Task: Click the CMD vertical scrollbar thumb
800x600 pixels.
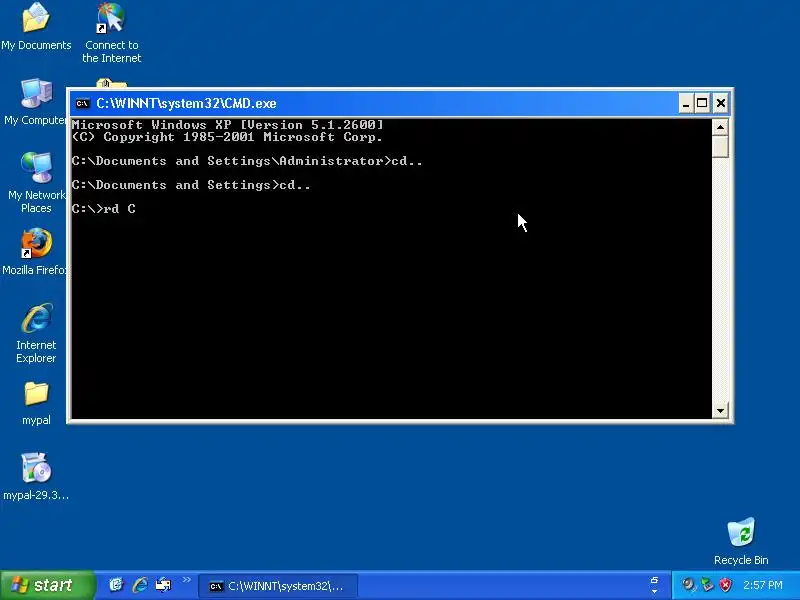Action: click(720, 146)
